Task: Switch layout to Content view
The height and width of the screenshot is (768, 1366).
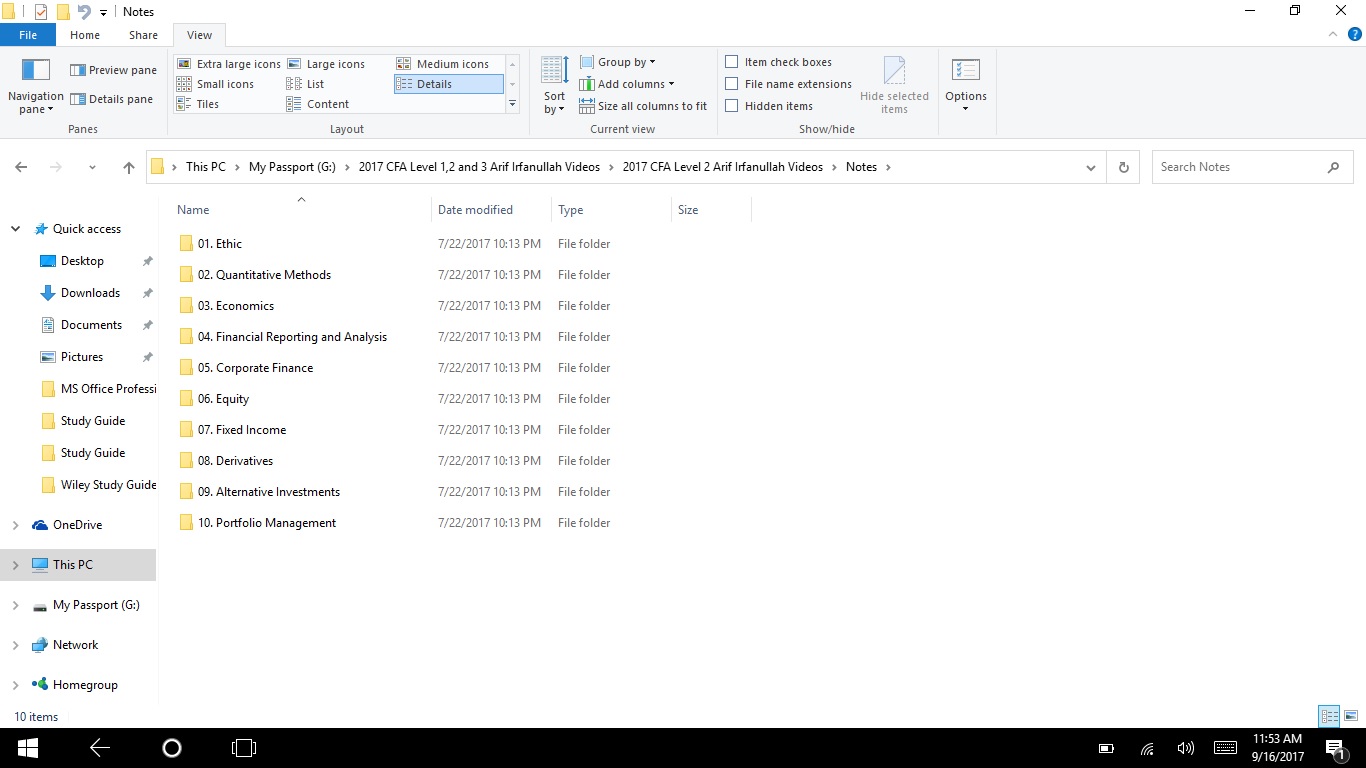Action: point(317,104)
